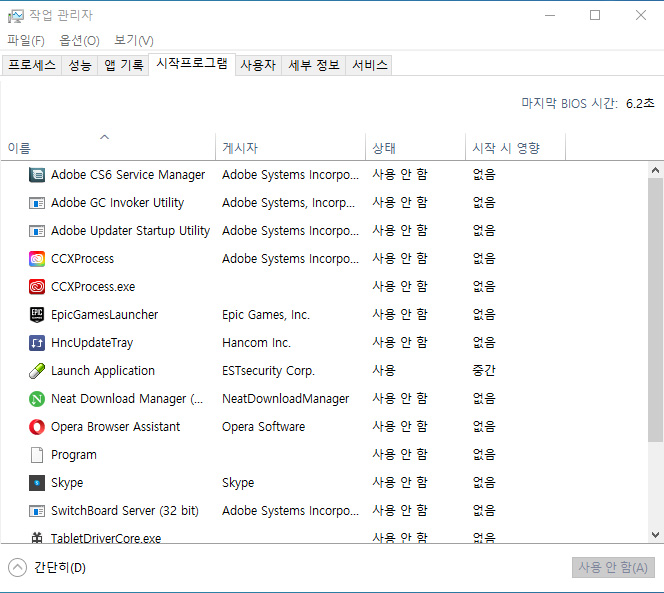Viewport: 664px width, 593px height.
Task: Select the Adobe CS6 Service Manager row text
Action: click(x=128, y=175)
